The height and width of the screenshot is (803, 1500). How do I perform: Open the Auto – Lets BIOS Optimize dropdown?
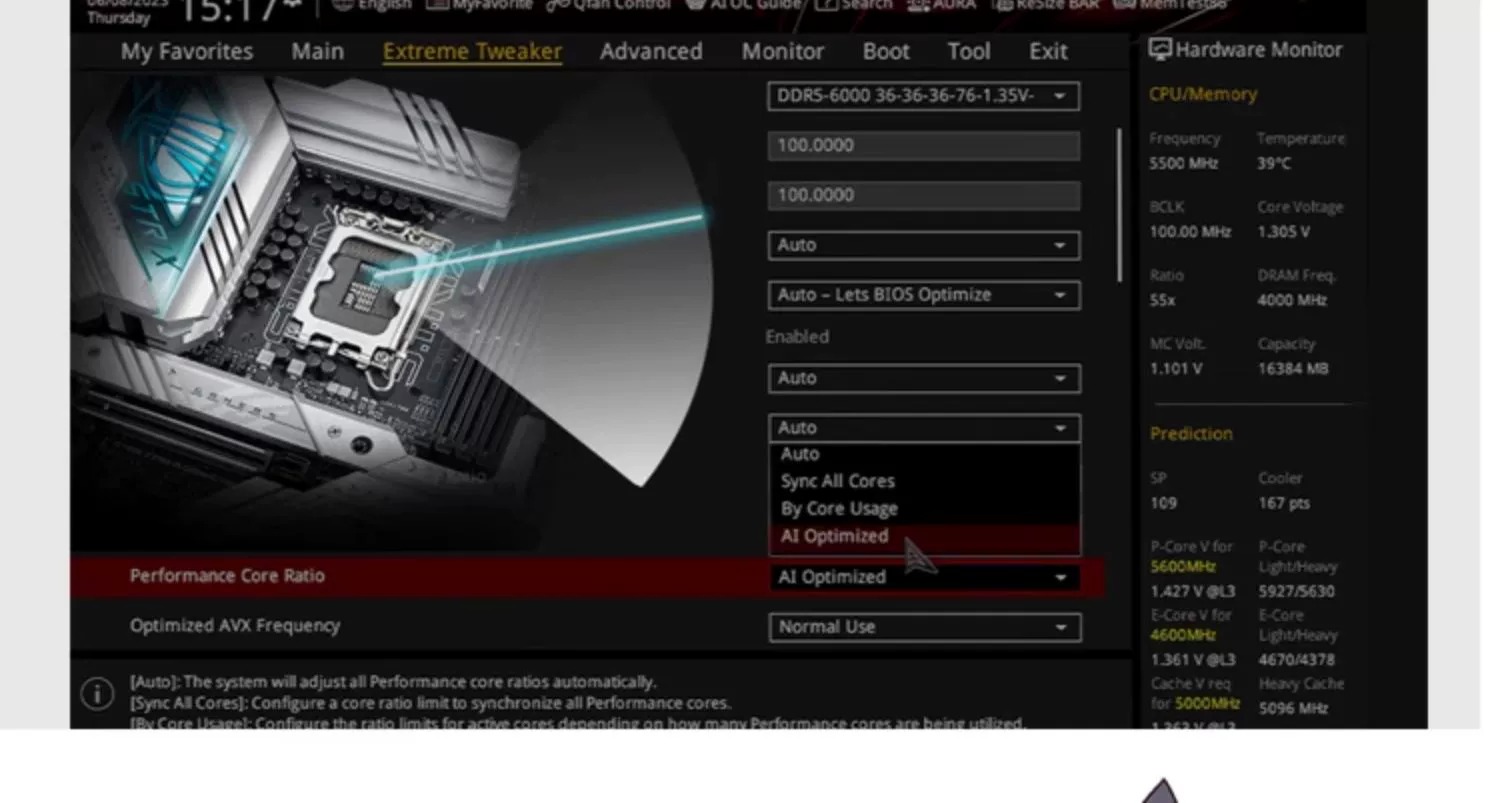pos(924,295)
